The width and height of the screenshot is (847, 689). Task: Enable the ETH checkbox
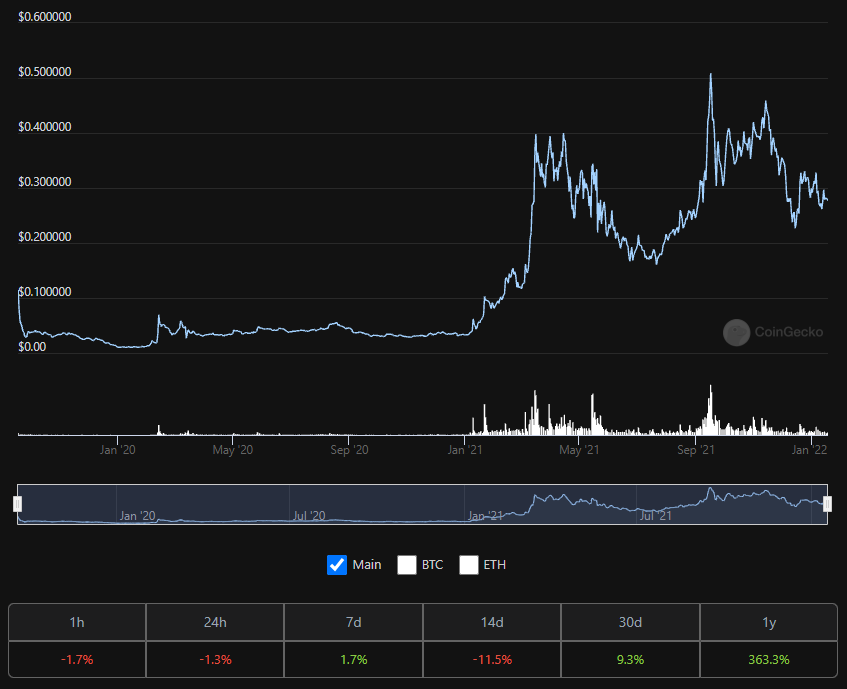469,565
